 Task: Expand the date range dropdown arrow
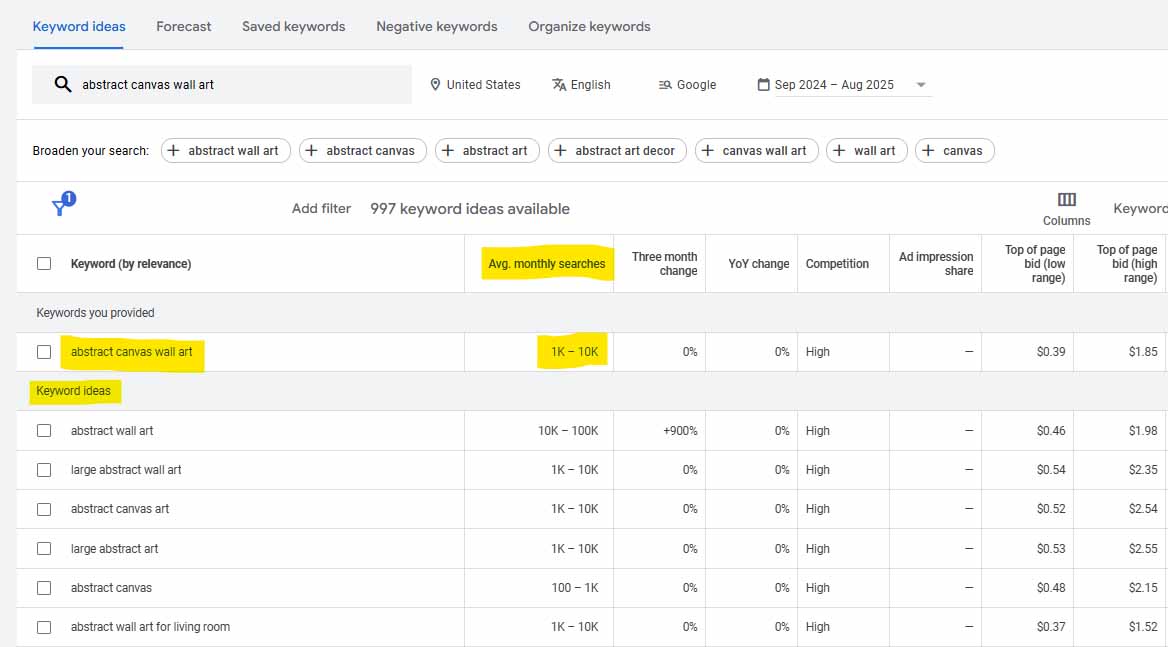[920, 85]
